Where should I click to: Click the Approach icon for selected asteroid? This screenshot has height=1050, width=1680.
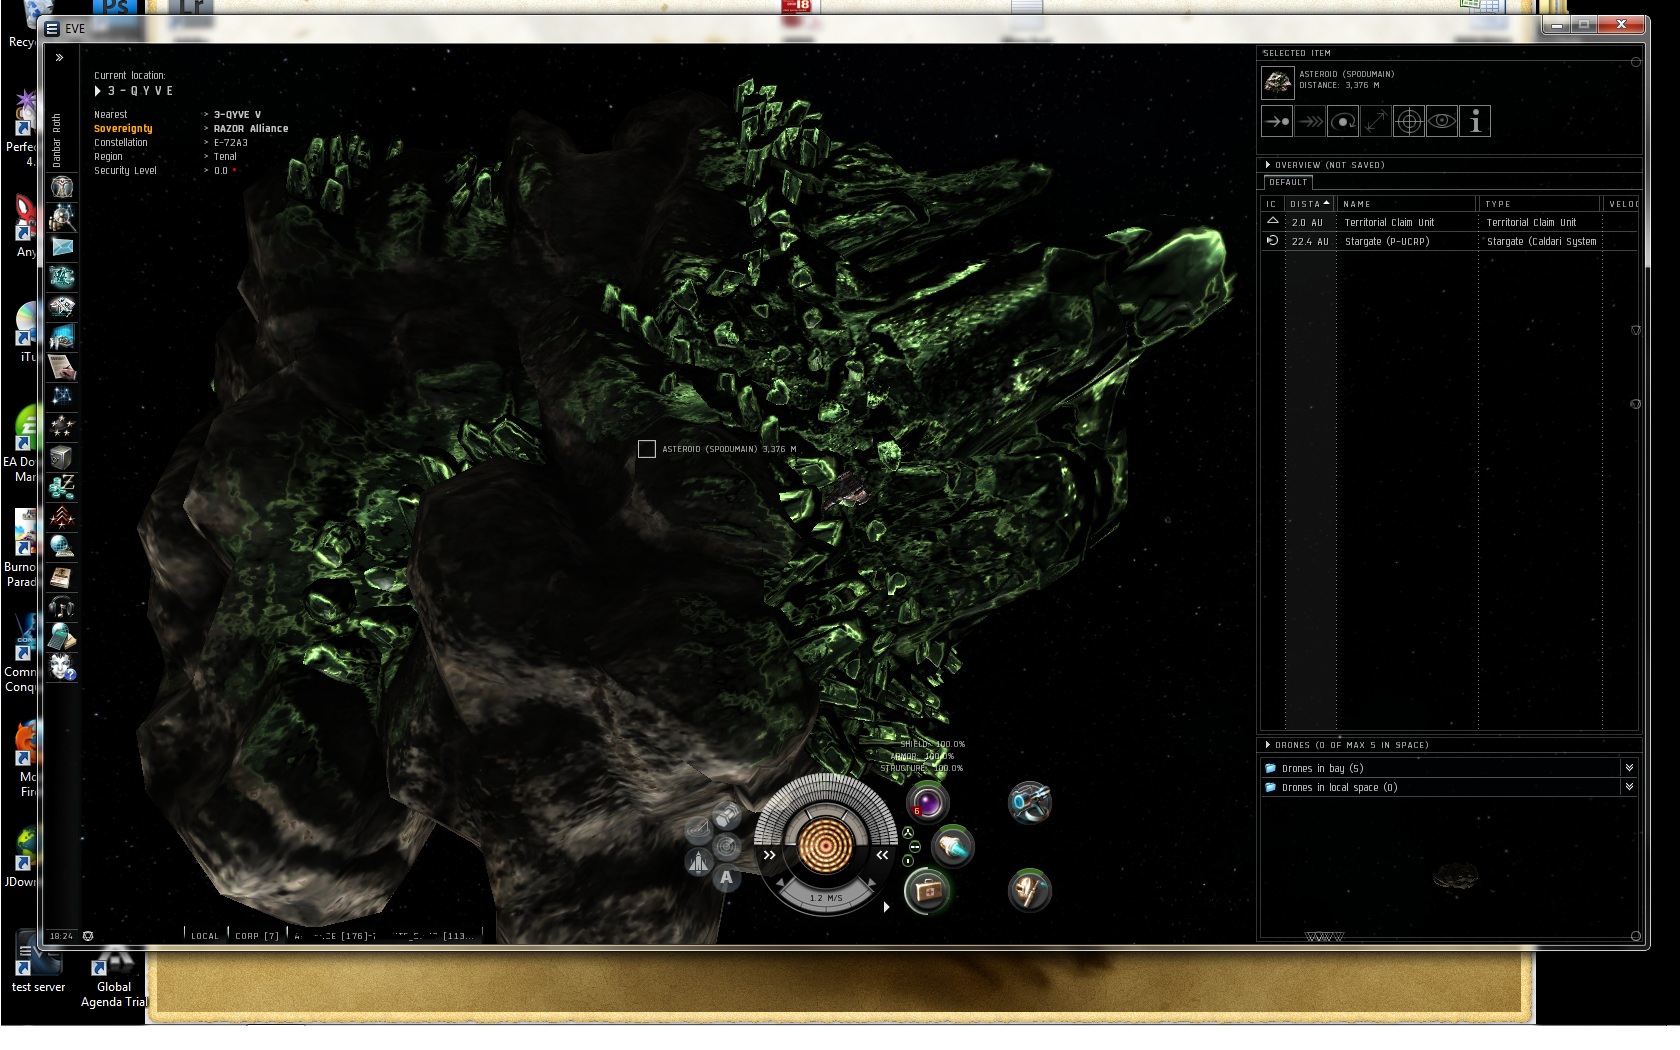[x=1277, y=122]
